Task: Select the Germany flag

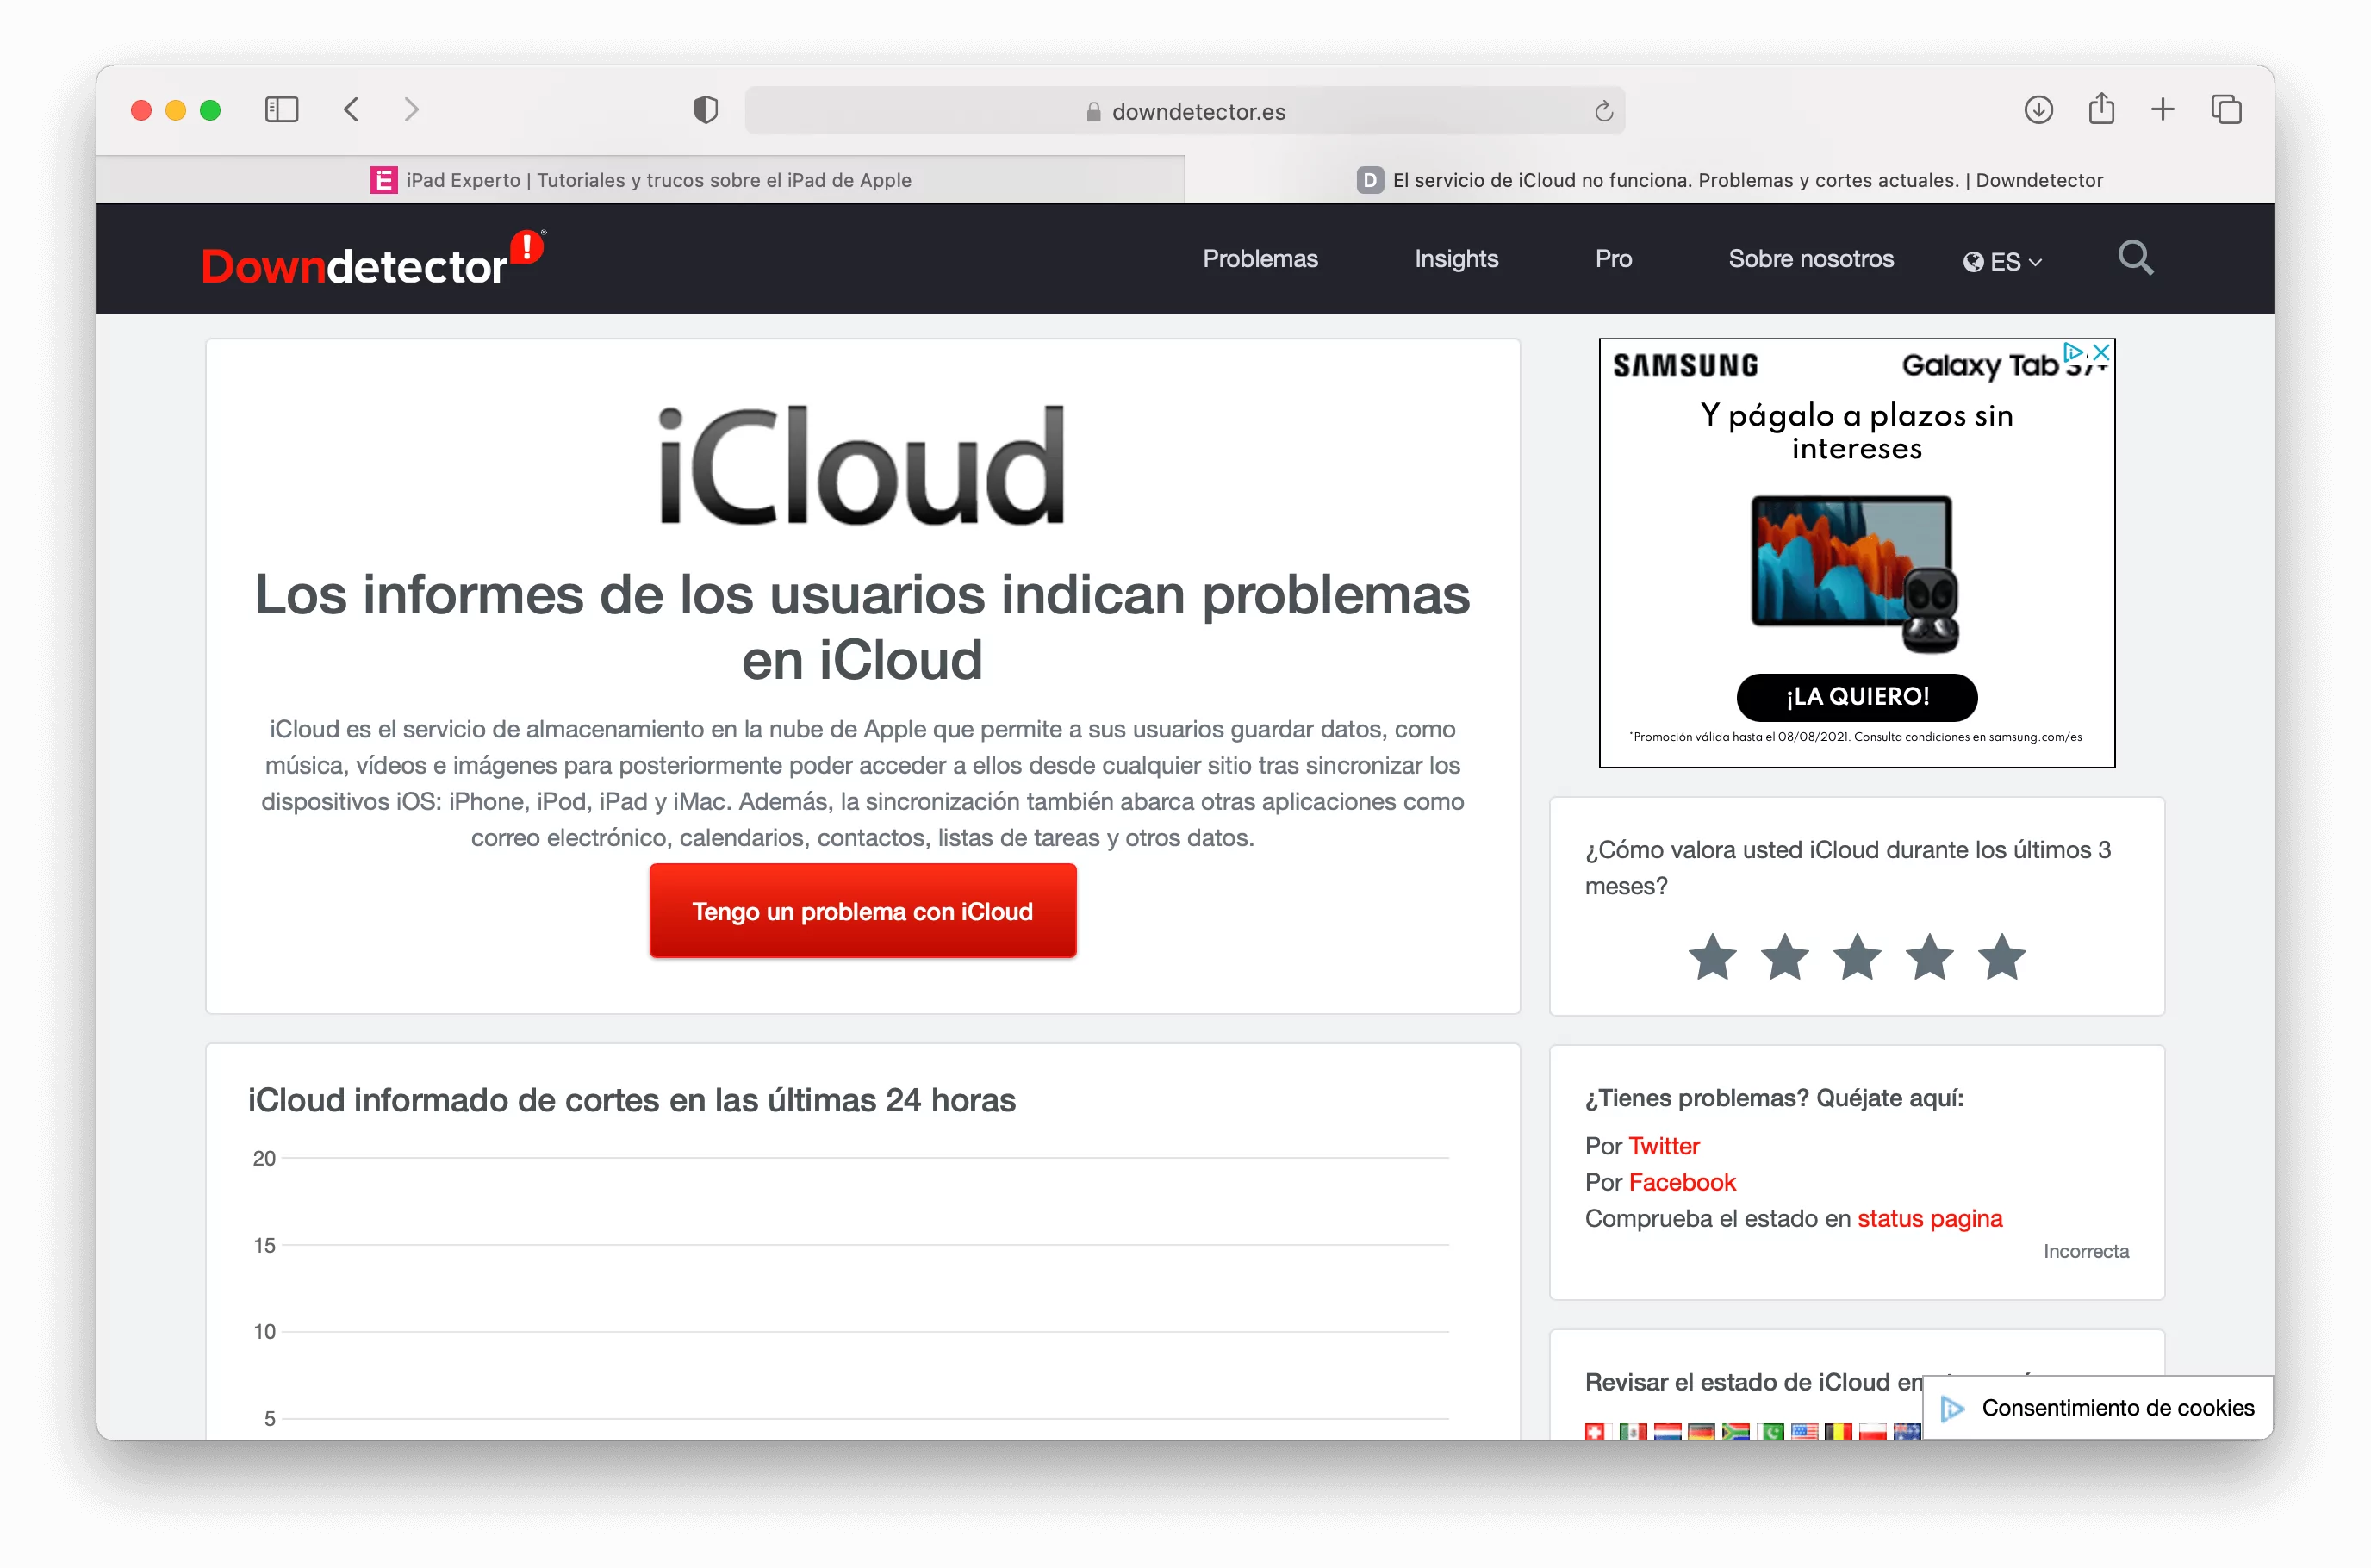Action: click(1701, 1431)
